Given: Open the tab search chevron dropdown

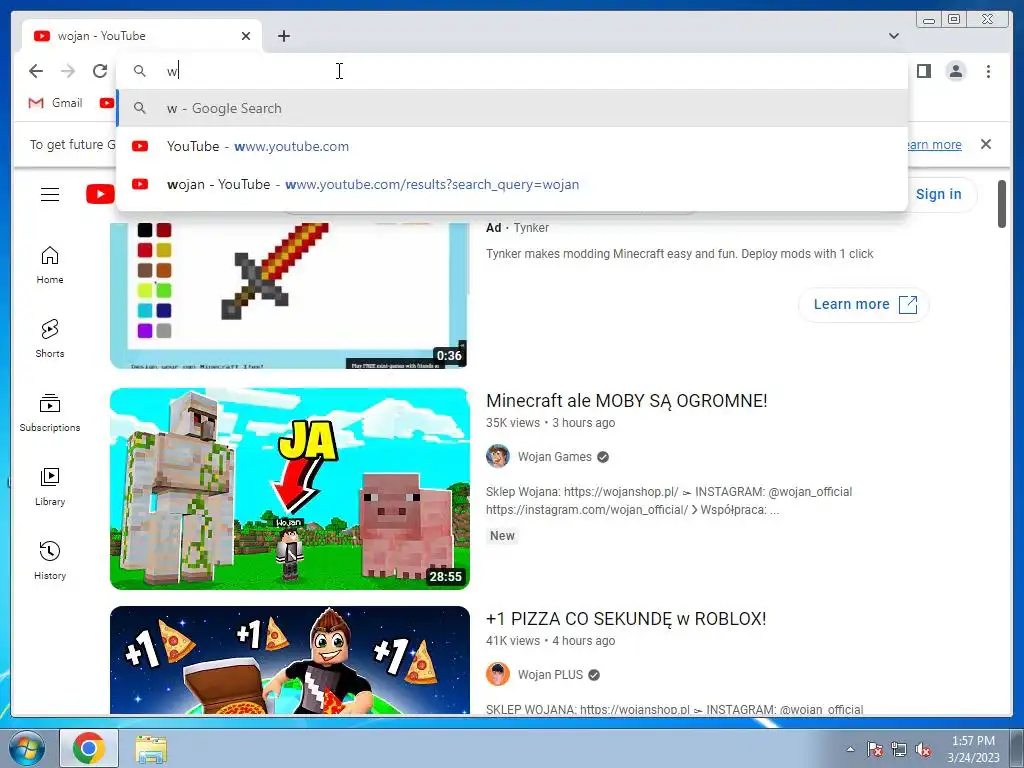Looking at the screenshot, I should (894, 36).
